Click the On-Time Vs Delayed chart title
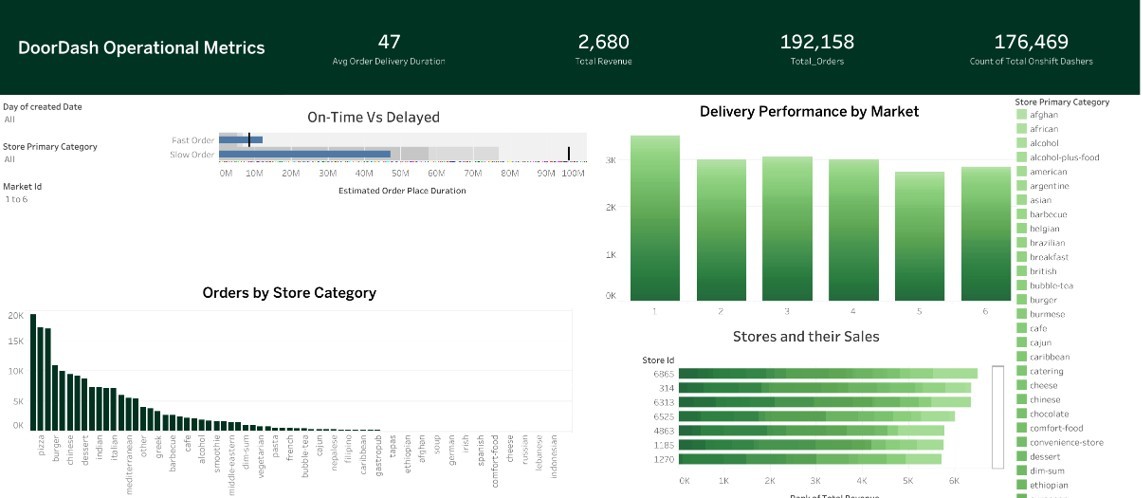 pyautogui.click(x=373, y=117)
